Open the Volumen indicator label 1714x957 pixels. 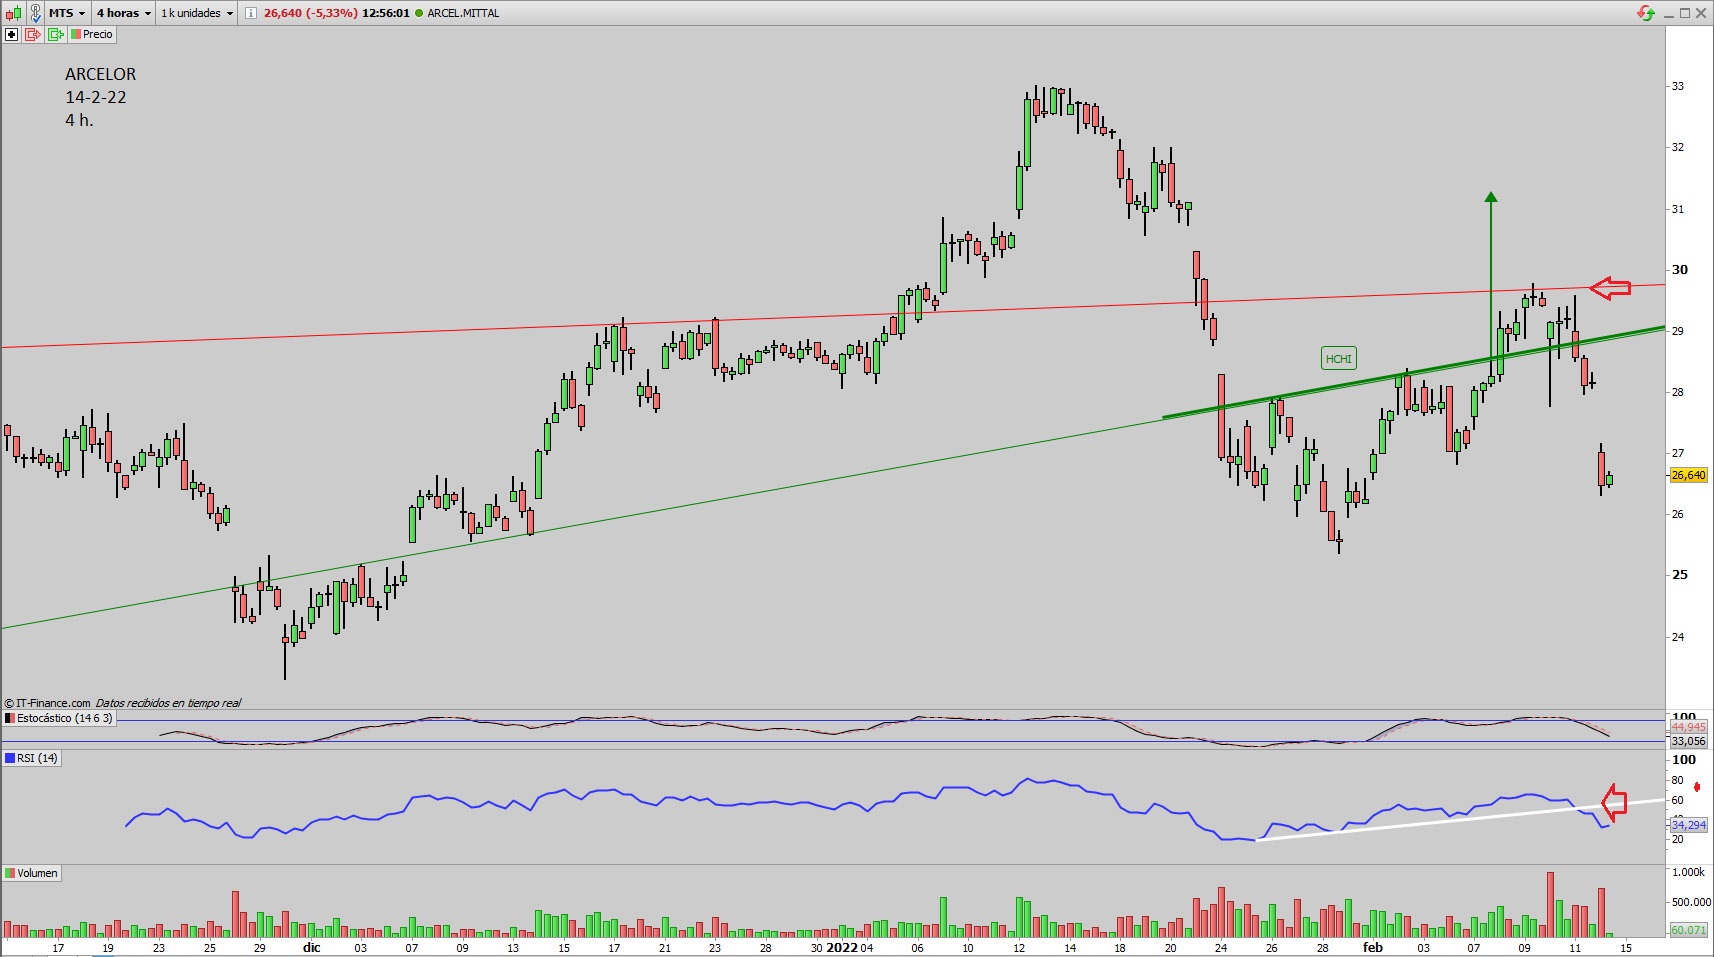click(32, 873)
